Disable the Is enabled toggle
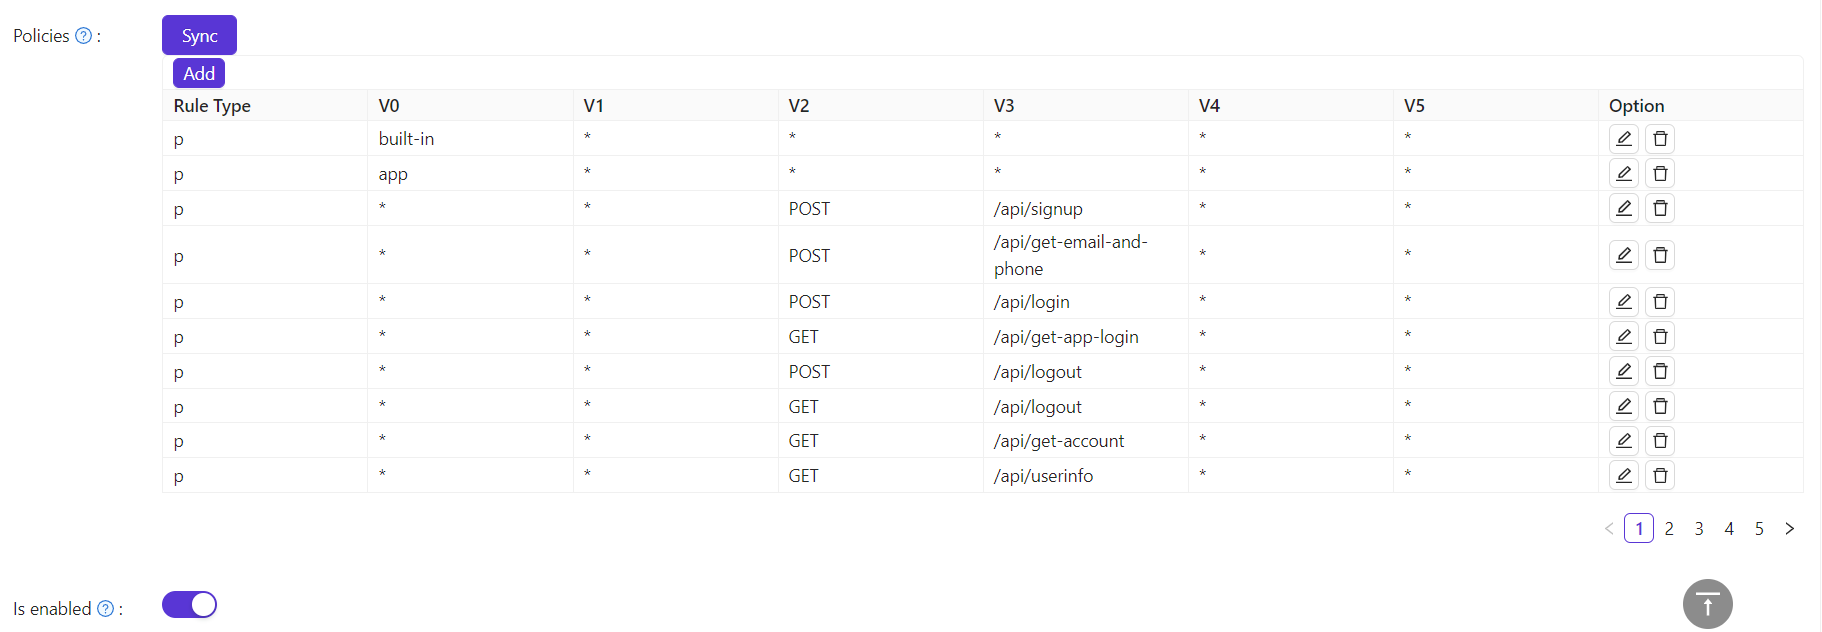1822x632 pixels. [189, 604]
